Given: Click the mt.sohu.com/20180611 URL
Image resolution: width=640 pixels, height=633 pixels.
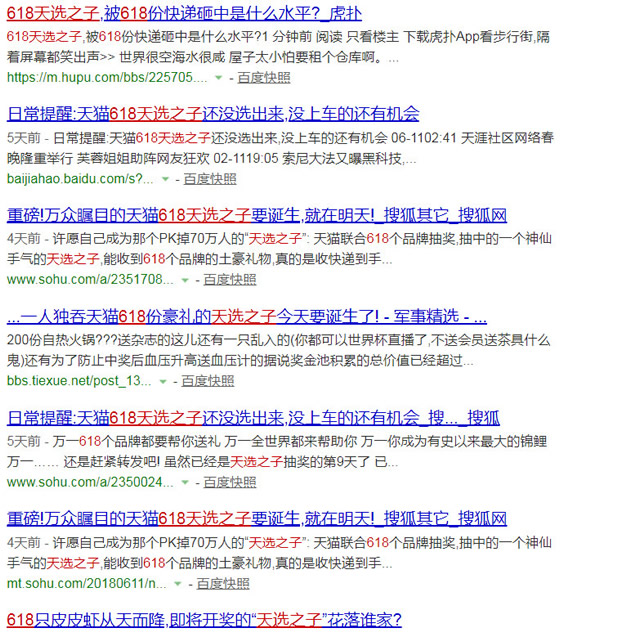Looking at the screenshot, I should pos(87,583).
